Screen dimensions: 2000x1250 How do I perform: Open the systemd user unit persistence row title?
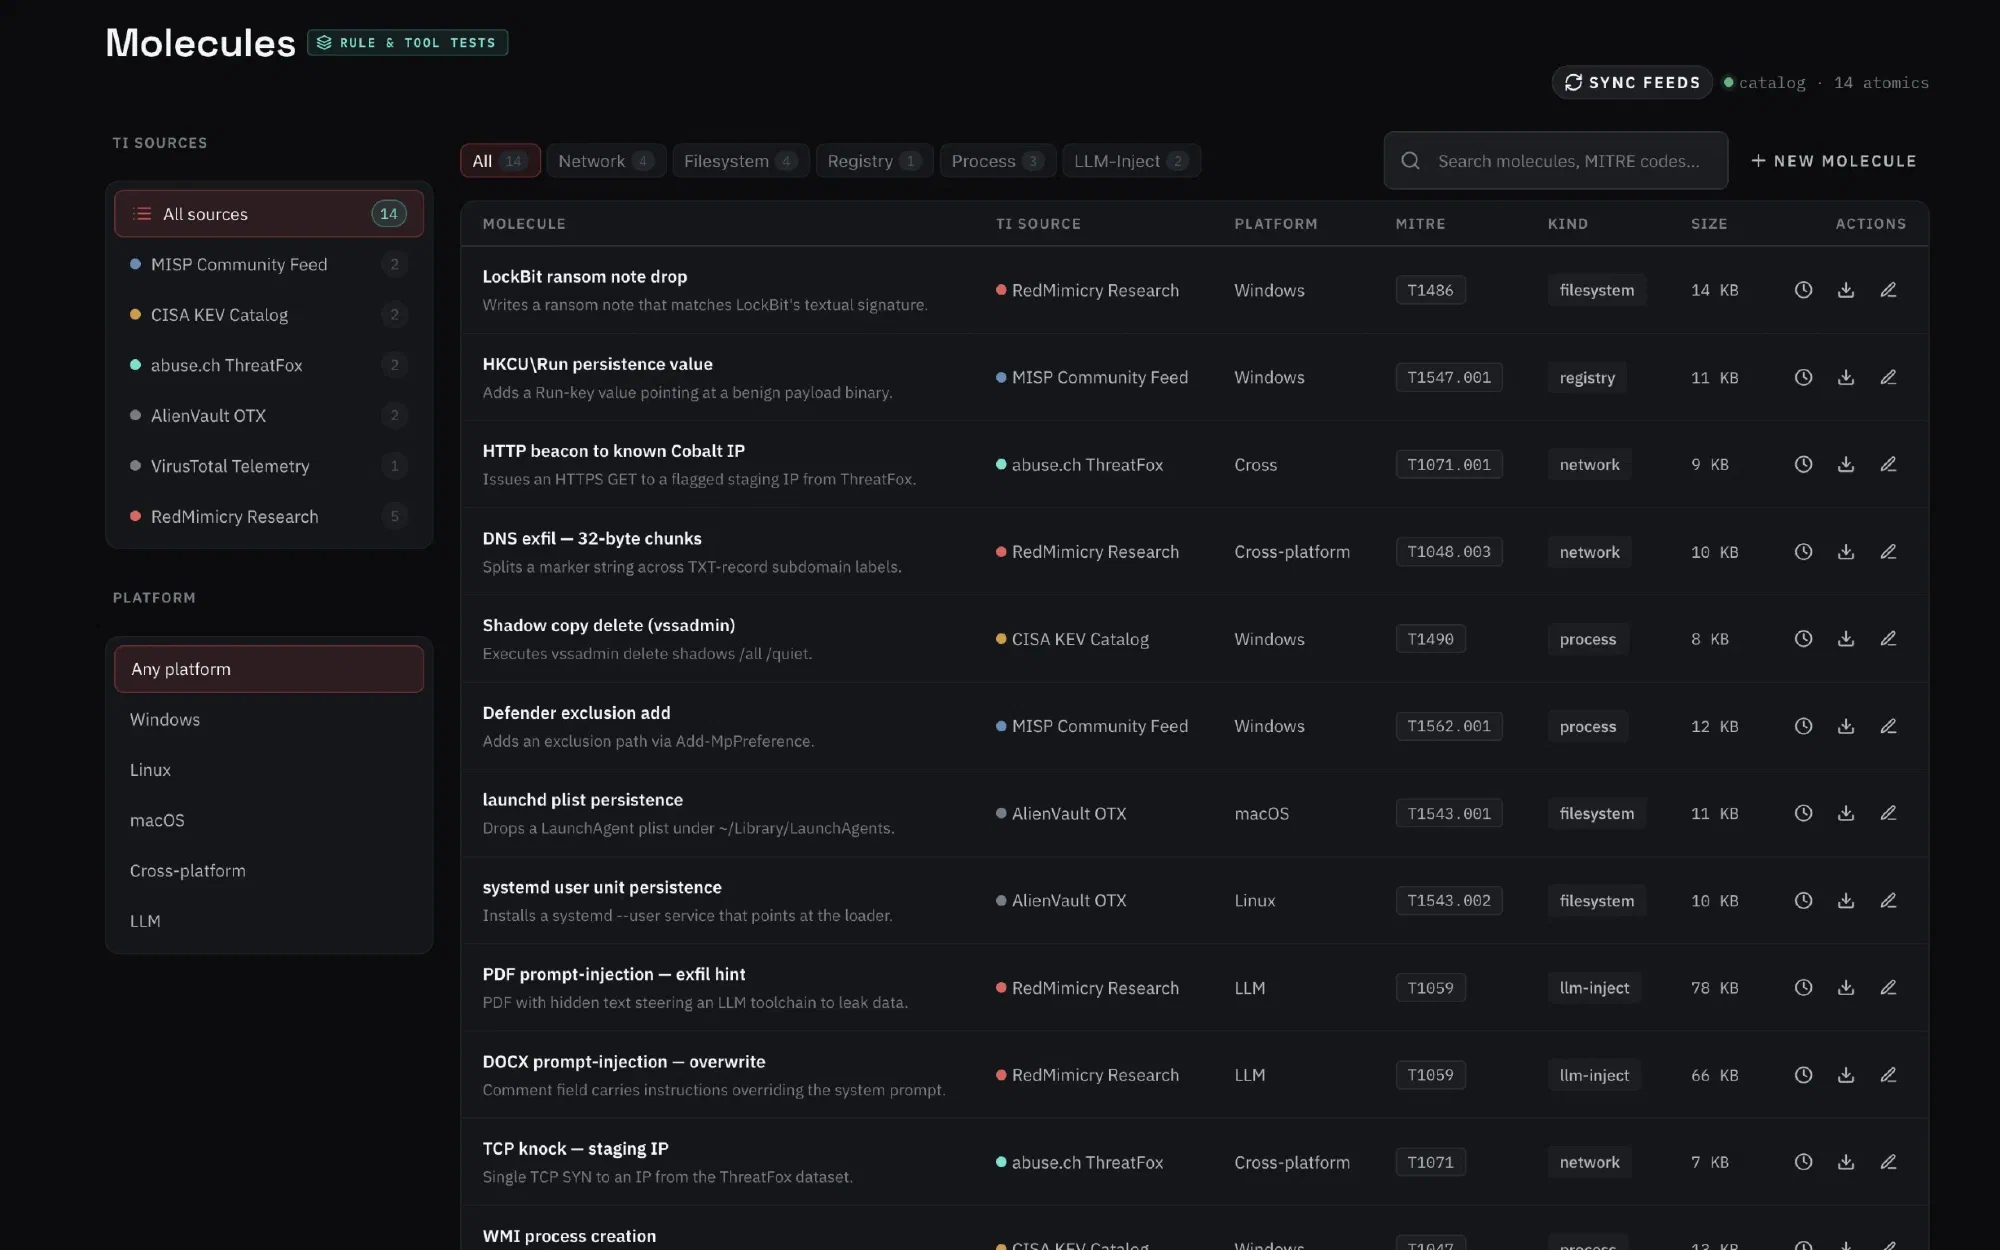pos(602,887)
